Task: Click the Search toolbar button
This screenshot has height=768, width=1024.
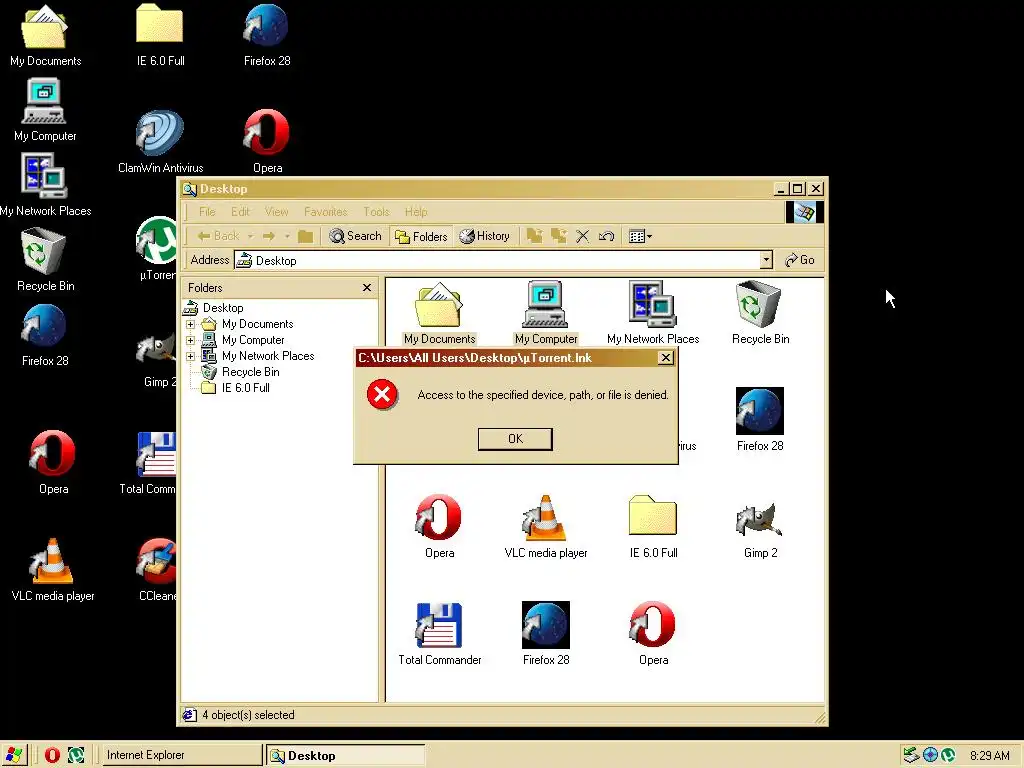Action: 355,236
